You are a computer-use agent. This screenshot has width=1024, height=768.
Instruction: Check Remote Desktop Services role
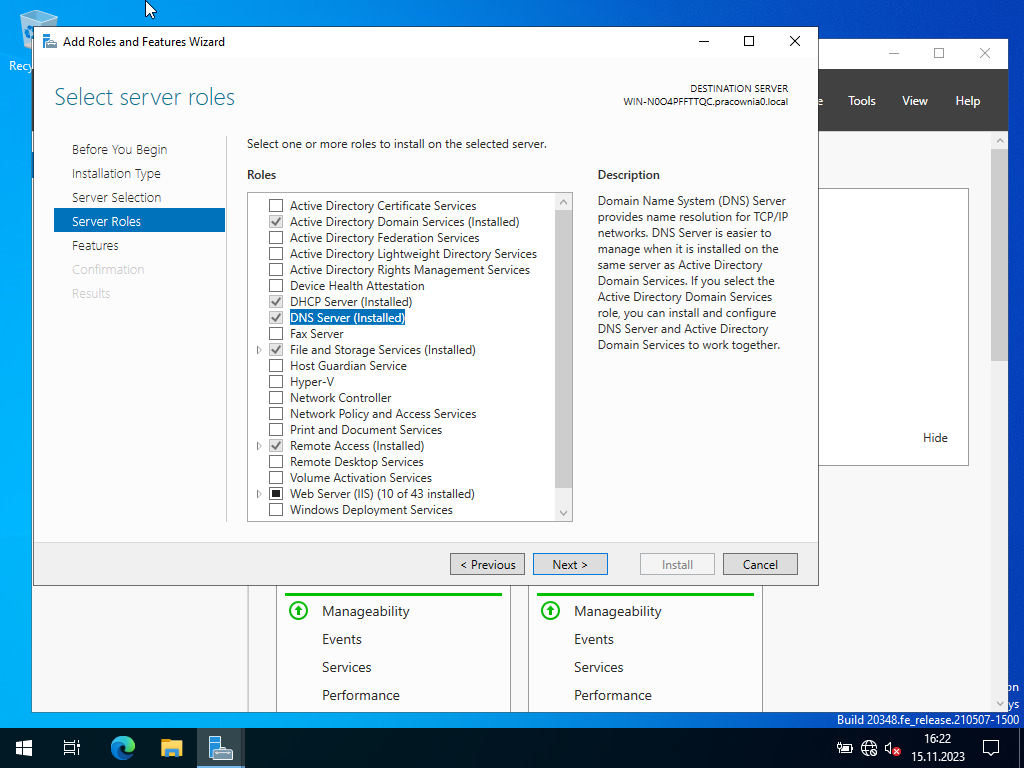(276, 462)
